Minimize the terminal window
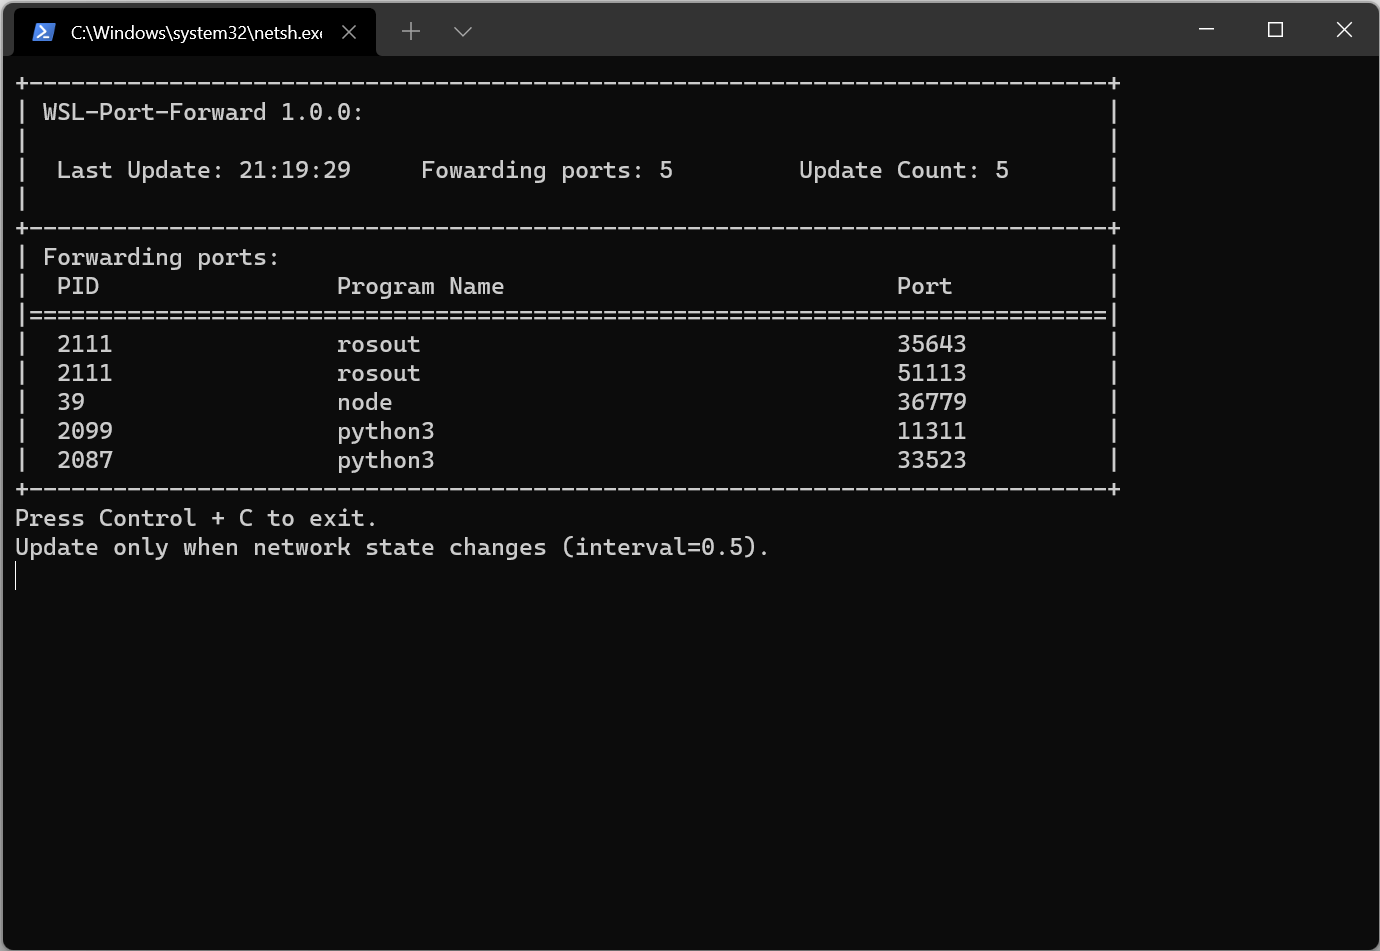This screenshot has height=951, width=1380. coord(1206,29)
